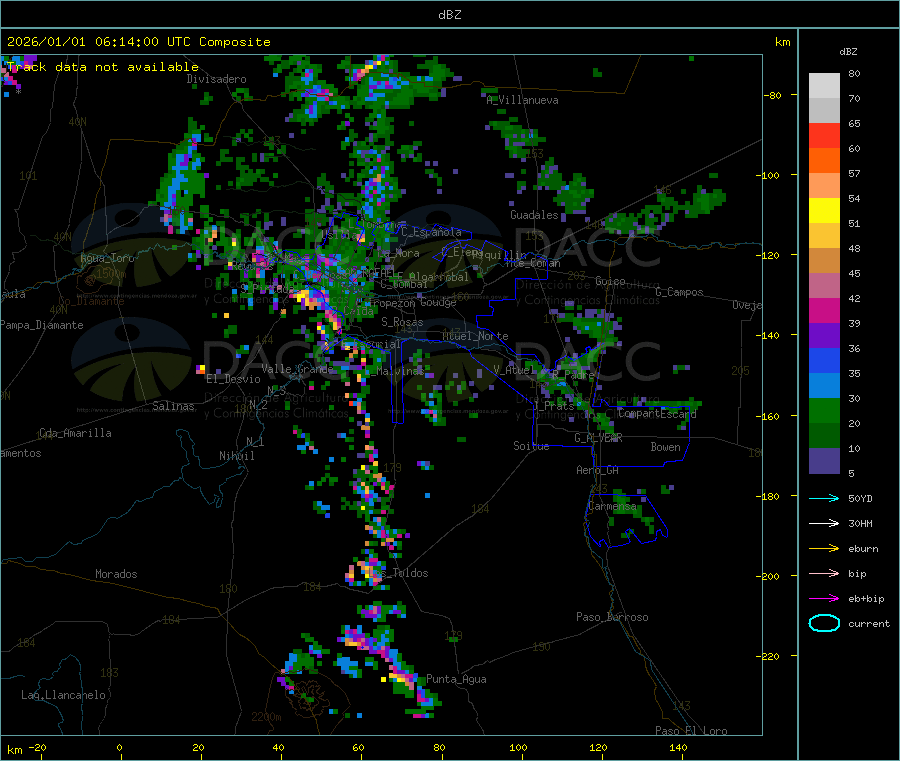Click the 'Divisadero' map label
Image resolution: width=900 pixels, height=761 pixels.
click(x=216, y=79)
